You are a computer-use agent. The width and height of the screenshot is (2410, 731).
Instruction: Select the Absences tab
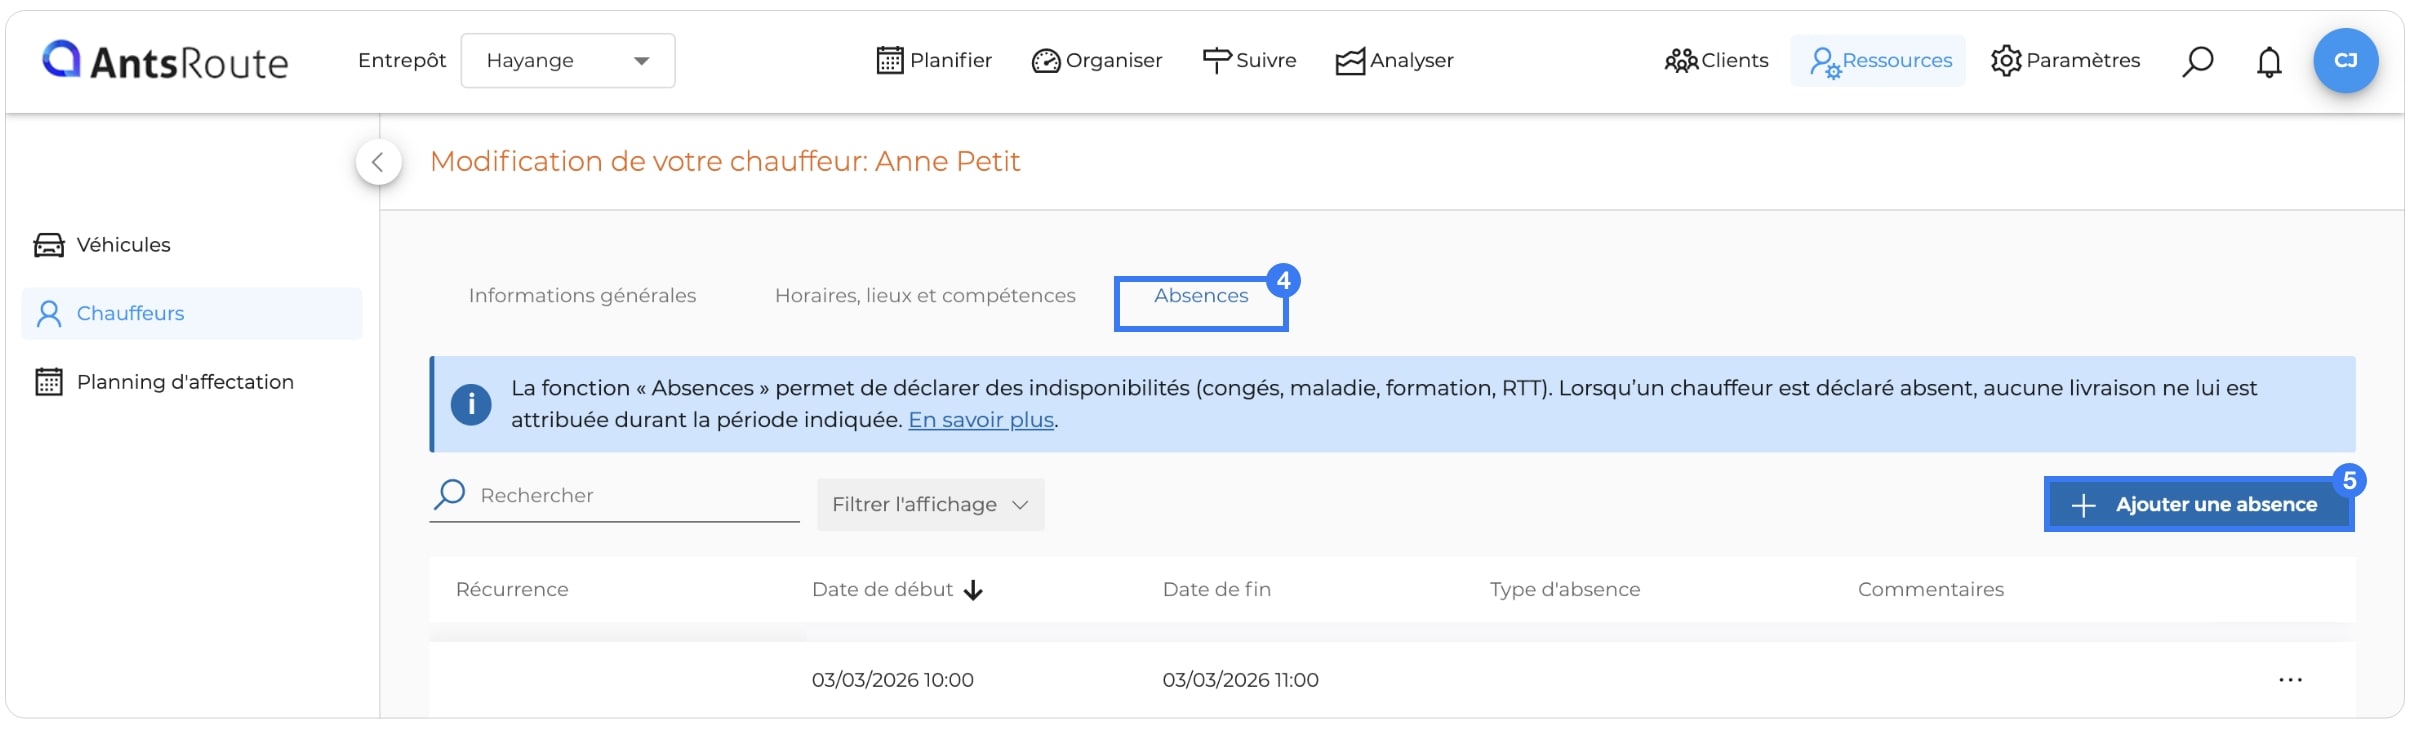[x=1201, y=296]
